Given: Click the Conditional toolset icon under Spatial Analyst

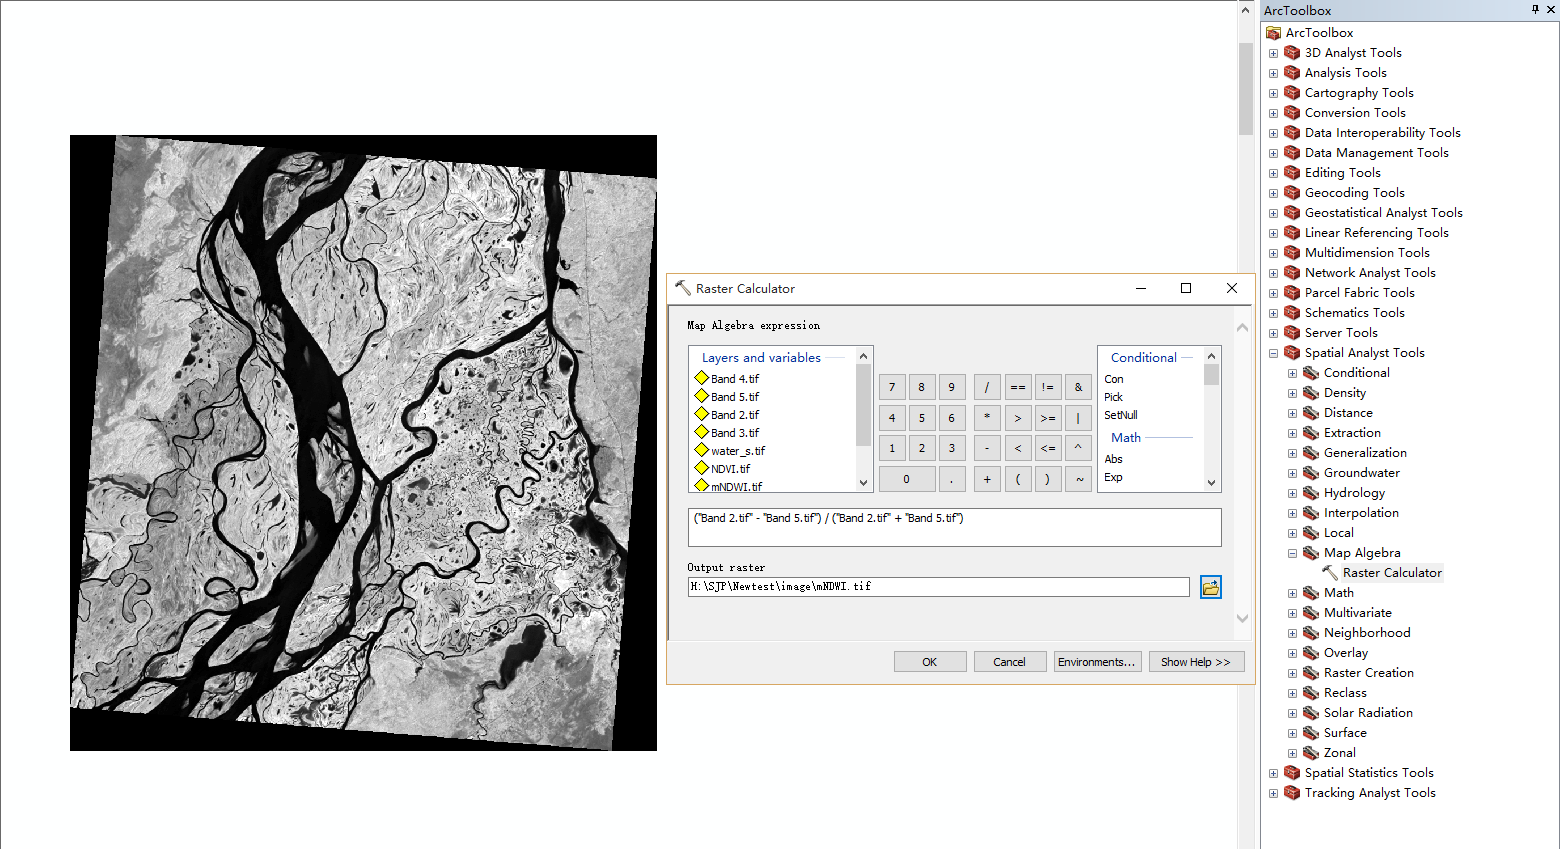Looking at the screenshot, I should tap(1311, 372).
